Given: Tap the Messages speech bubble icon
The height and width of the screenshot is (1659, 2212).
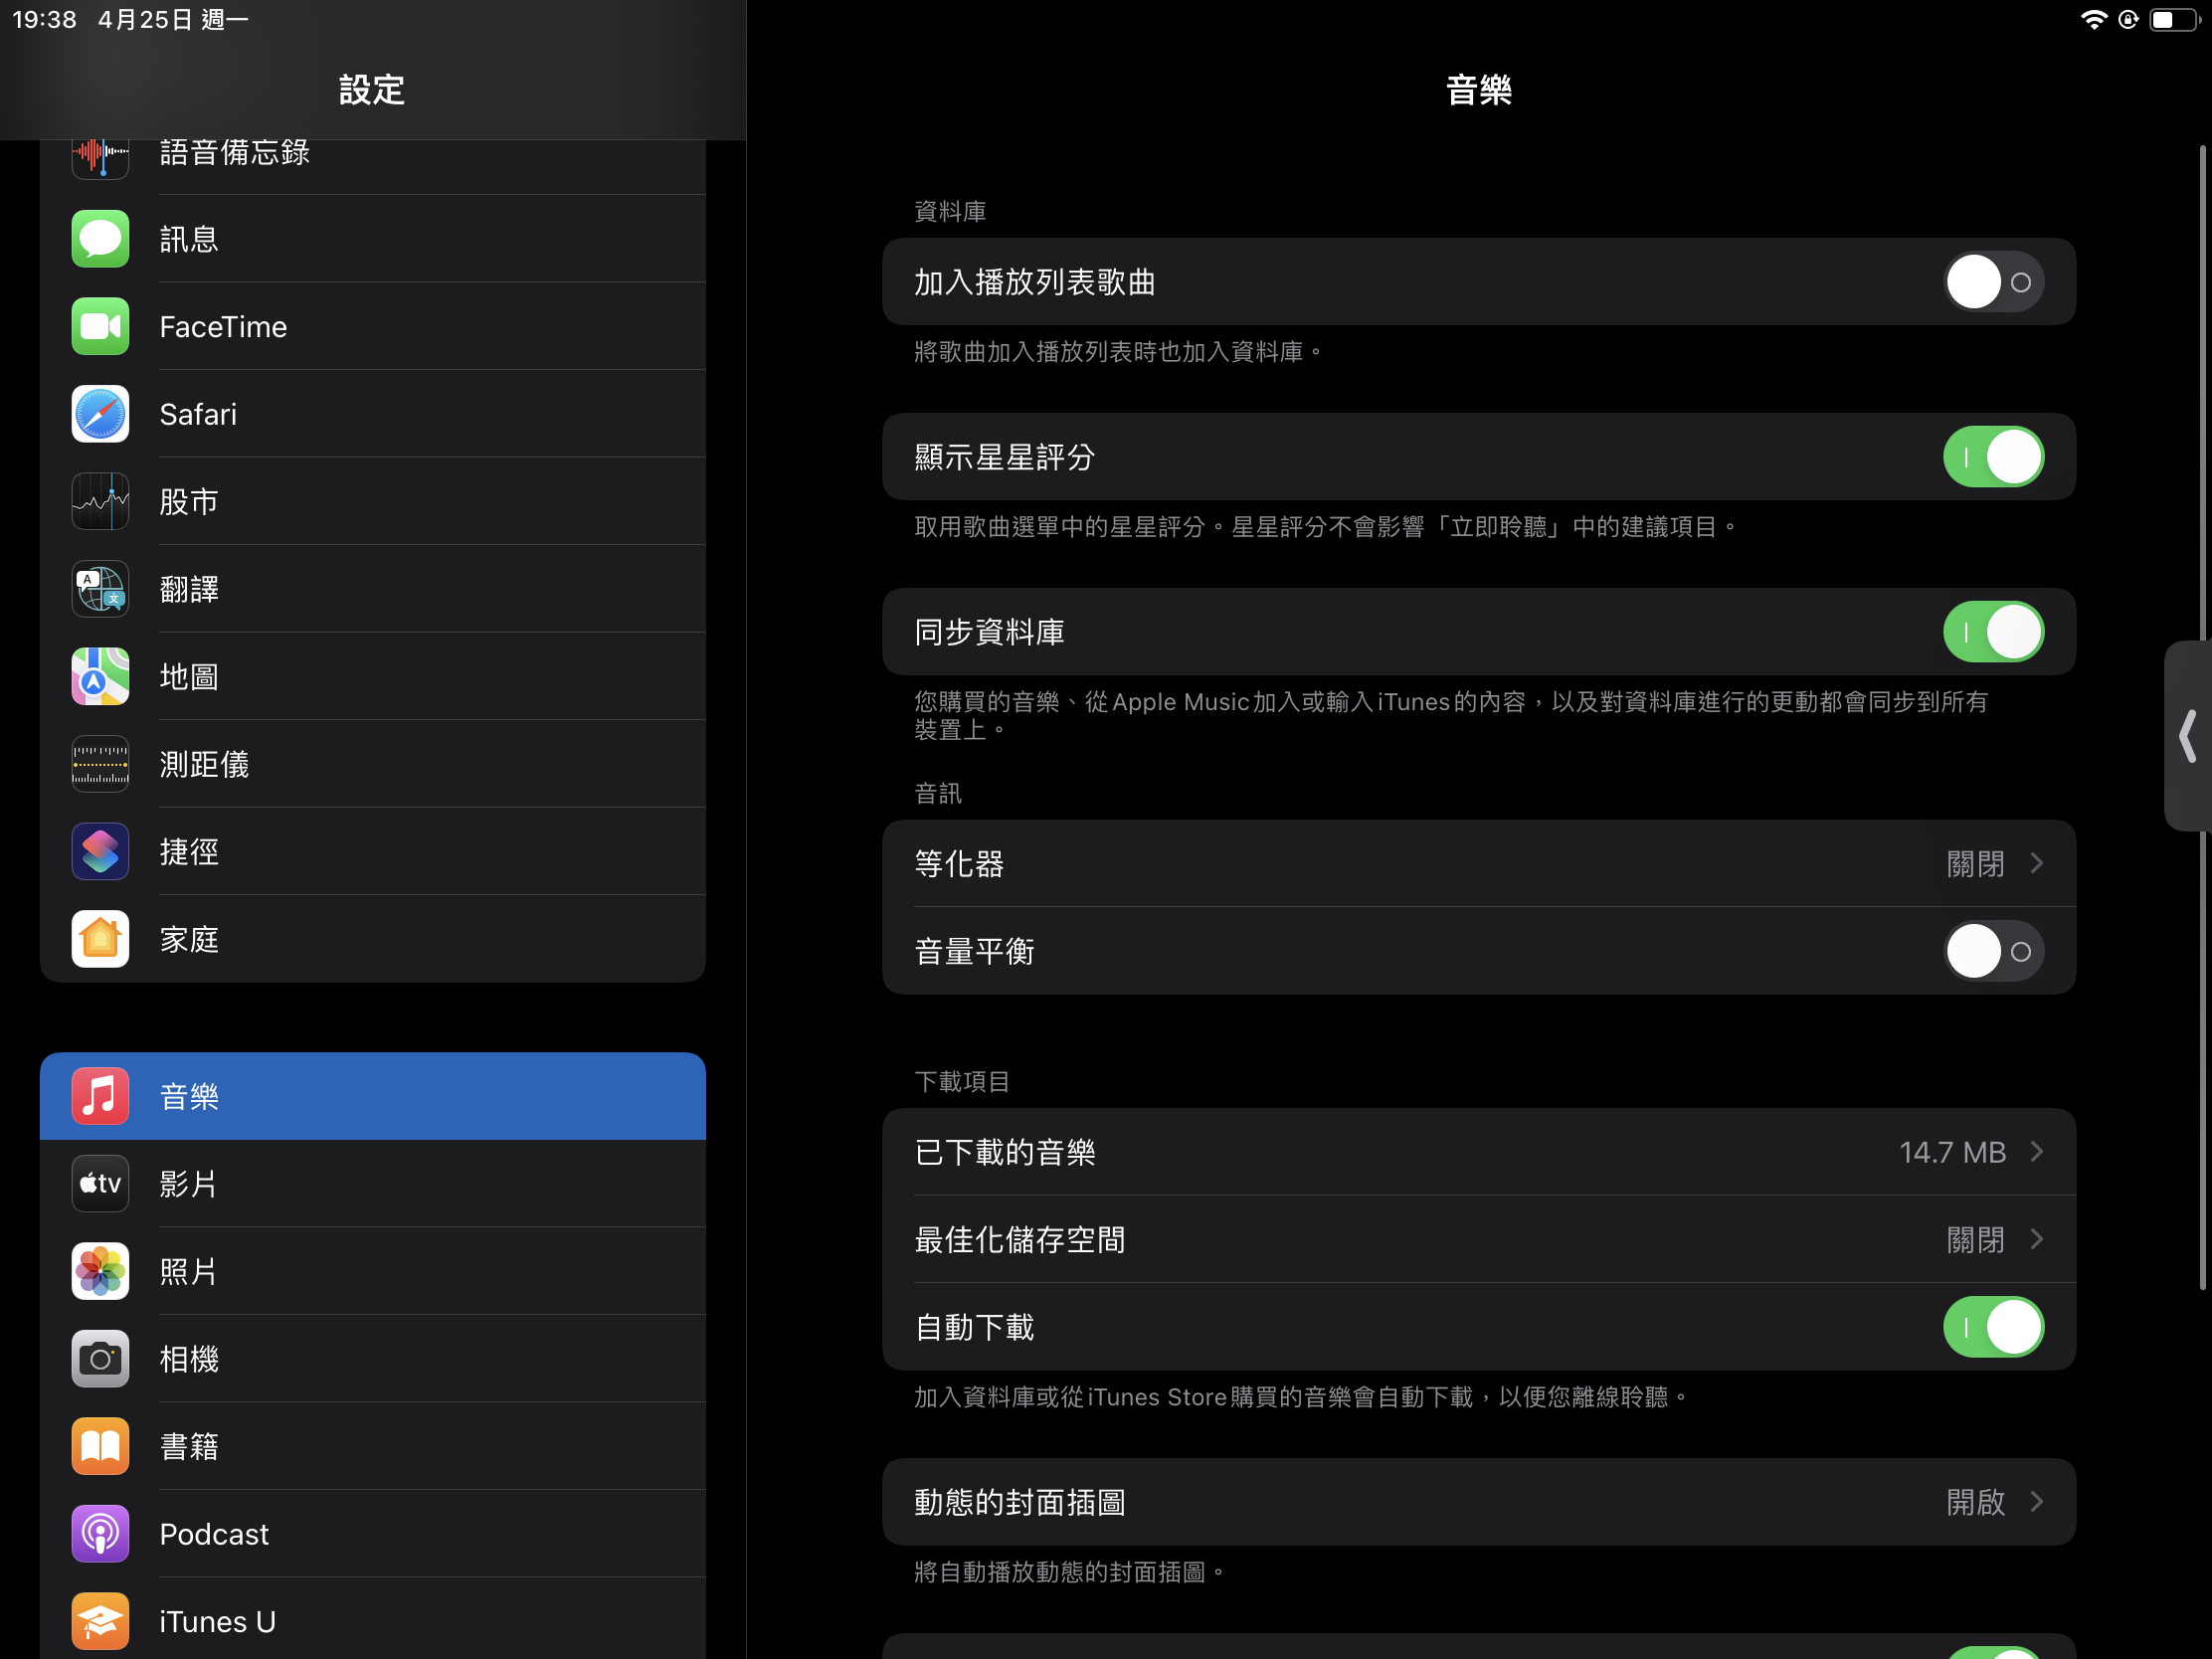Looking at the screenshot, I should (100, 239).
